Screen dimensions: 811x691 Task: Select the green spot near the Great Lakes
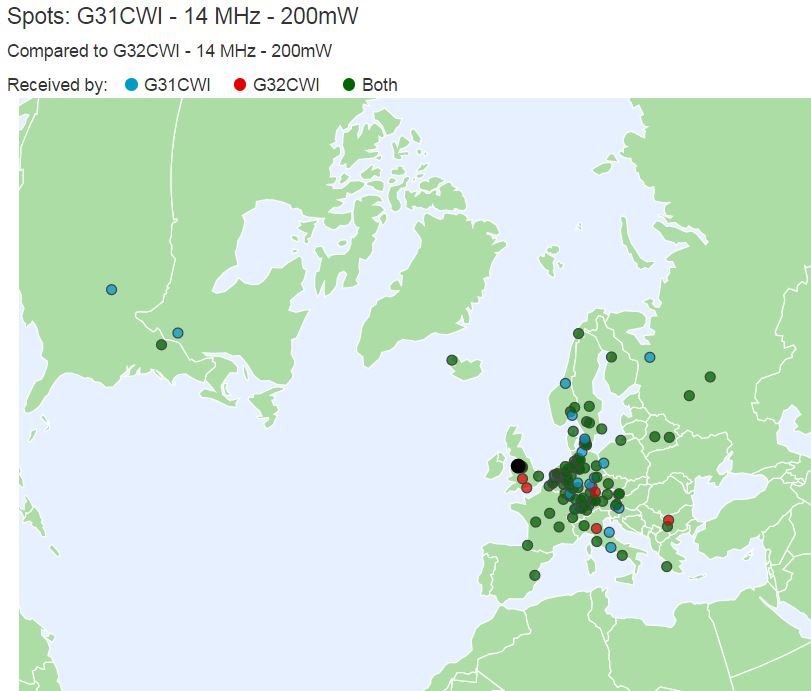pos(161,344)
